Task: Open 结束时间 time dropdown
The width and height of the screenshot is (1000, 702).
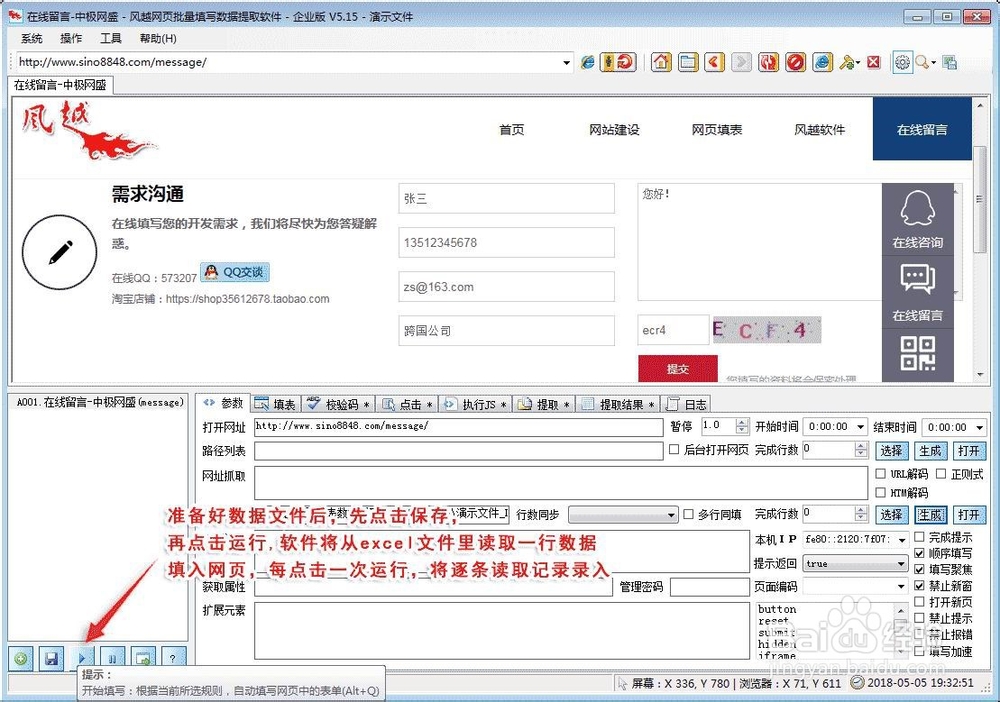Action: 980,427
